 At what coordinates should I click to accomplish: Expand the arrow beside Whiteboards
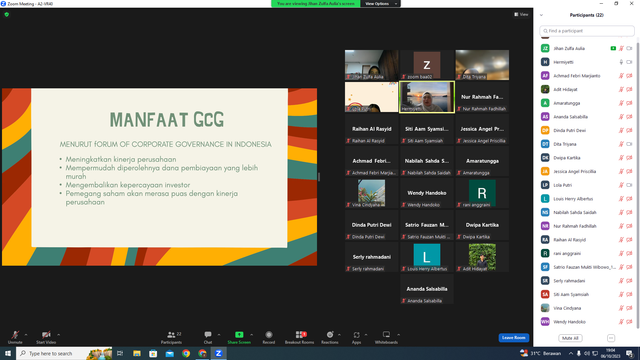[x=398, y=335]
